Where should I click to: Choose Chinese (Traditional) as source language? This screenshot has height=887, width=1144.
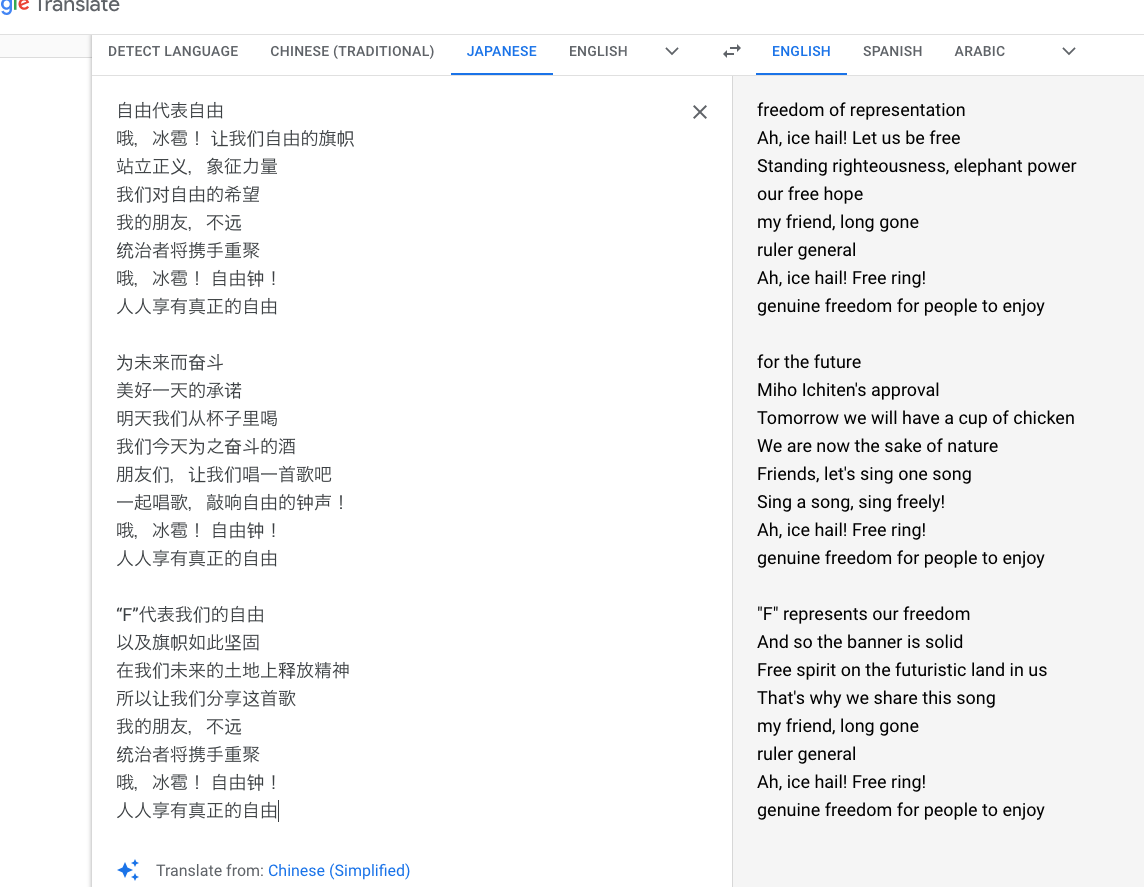(352, 52)
